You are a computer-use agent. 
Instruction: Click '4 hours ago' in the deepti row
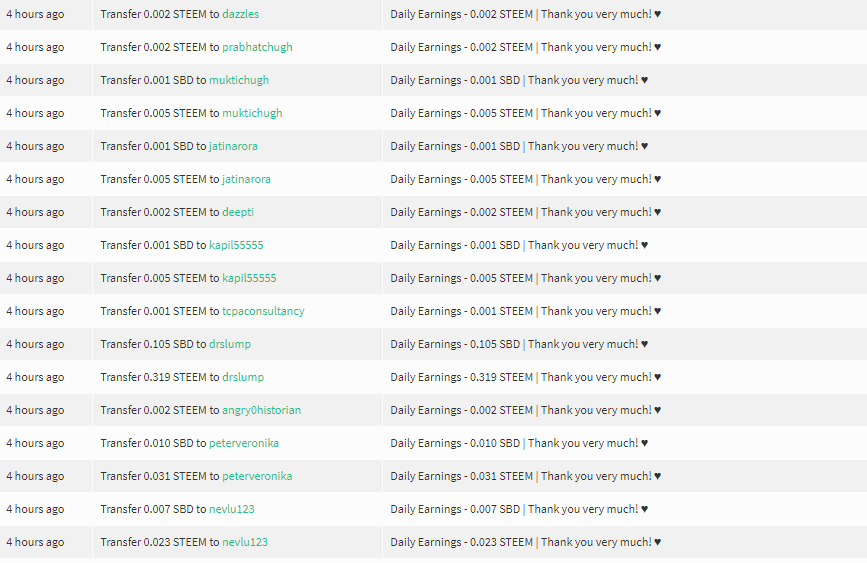[35, 212]
